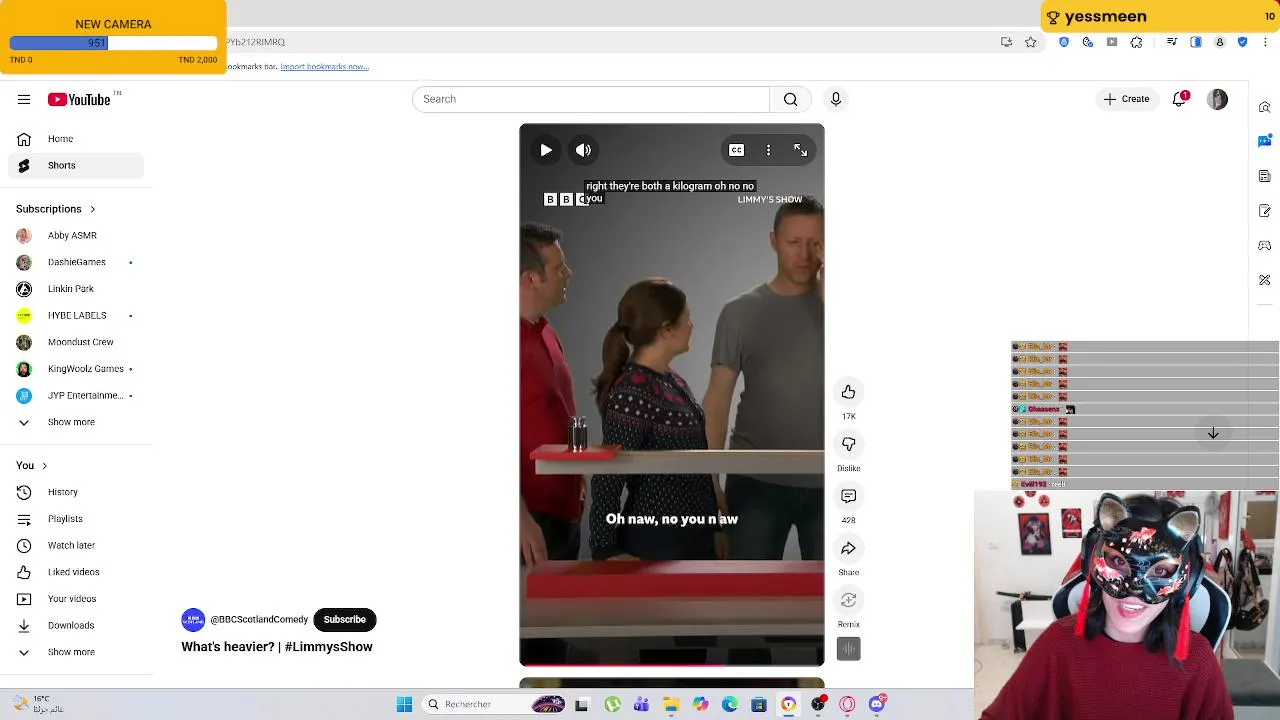1280x720 pixels.
Task: Open the browser extensions puzzle icon
Action: [x=1136, y=42]
